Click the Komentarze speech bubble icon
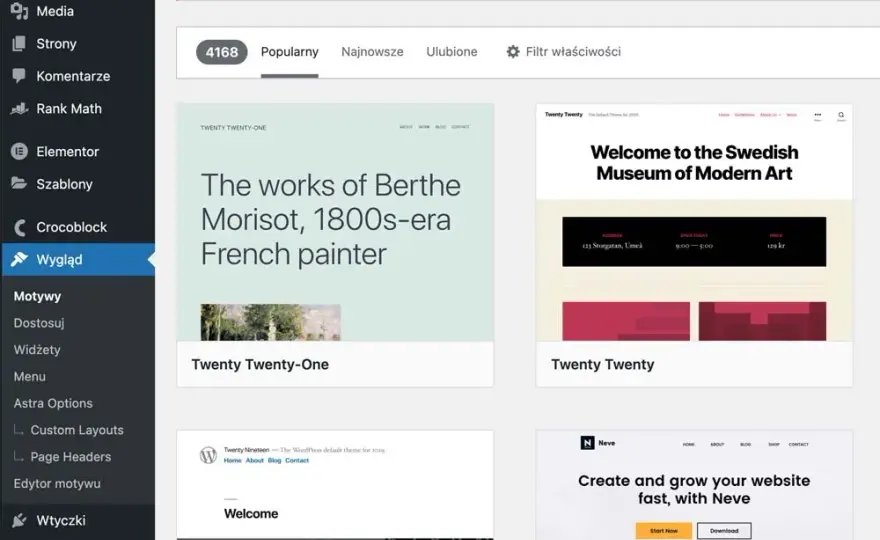The width and height of the screenshot is (880, 540). click(x=19, y=75)
